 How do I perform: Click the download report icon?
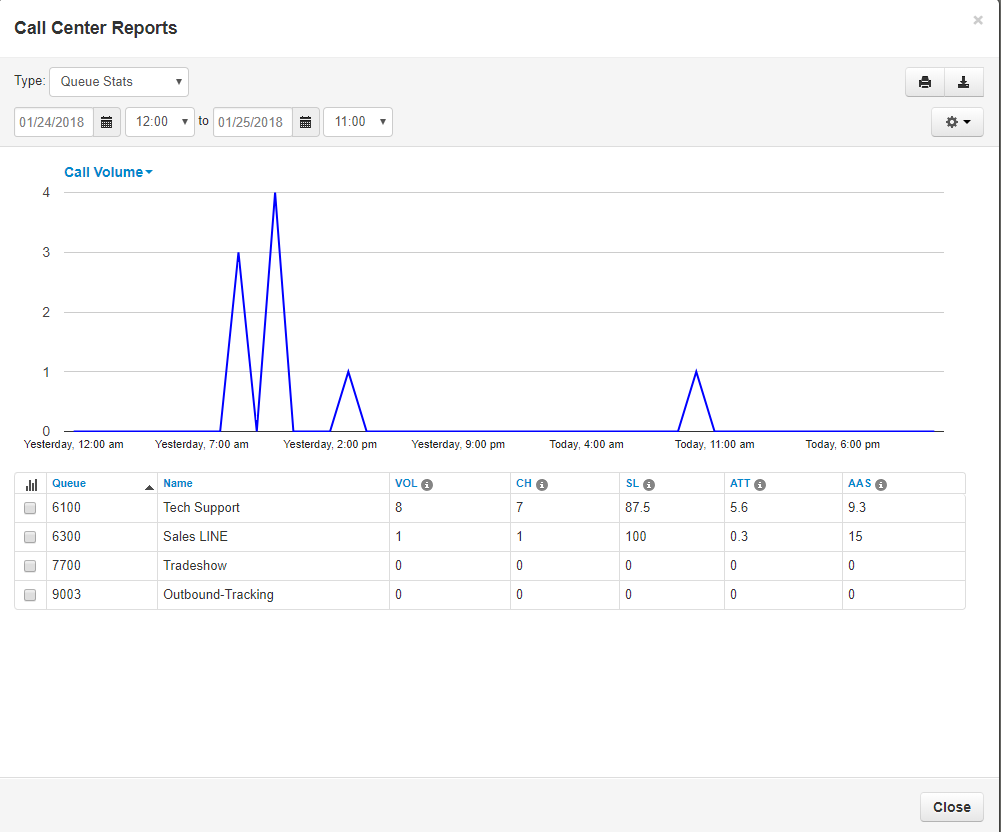[x=964, y=82]
